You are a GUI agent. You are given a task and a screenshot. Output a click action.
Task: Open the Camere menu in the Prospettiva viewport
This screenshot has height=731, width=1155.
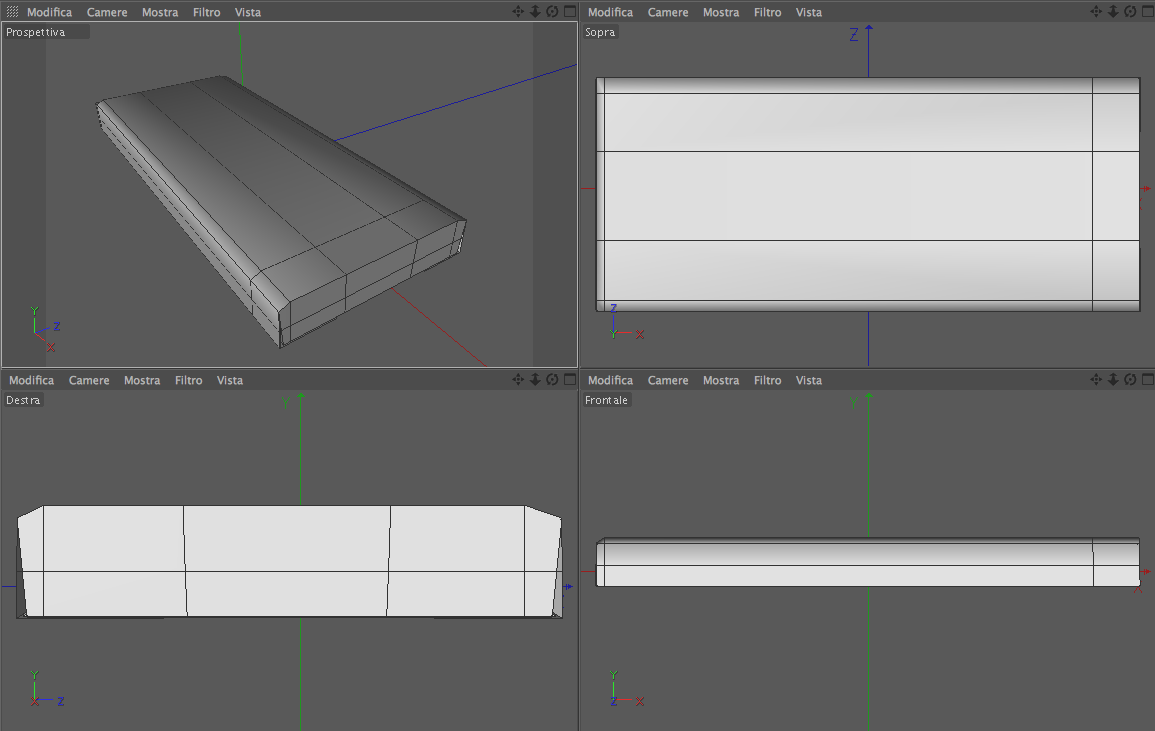pyautogui.click(x=107, y=13)
